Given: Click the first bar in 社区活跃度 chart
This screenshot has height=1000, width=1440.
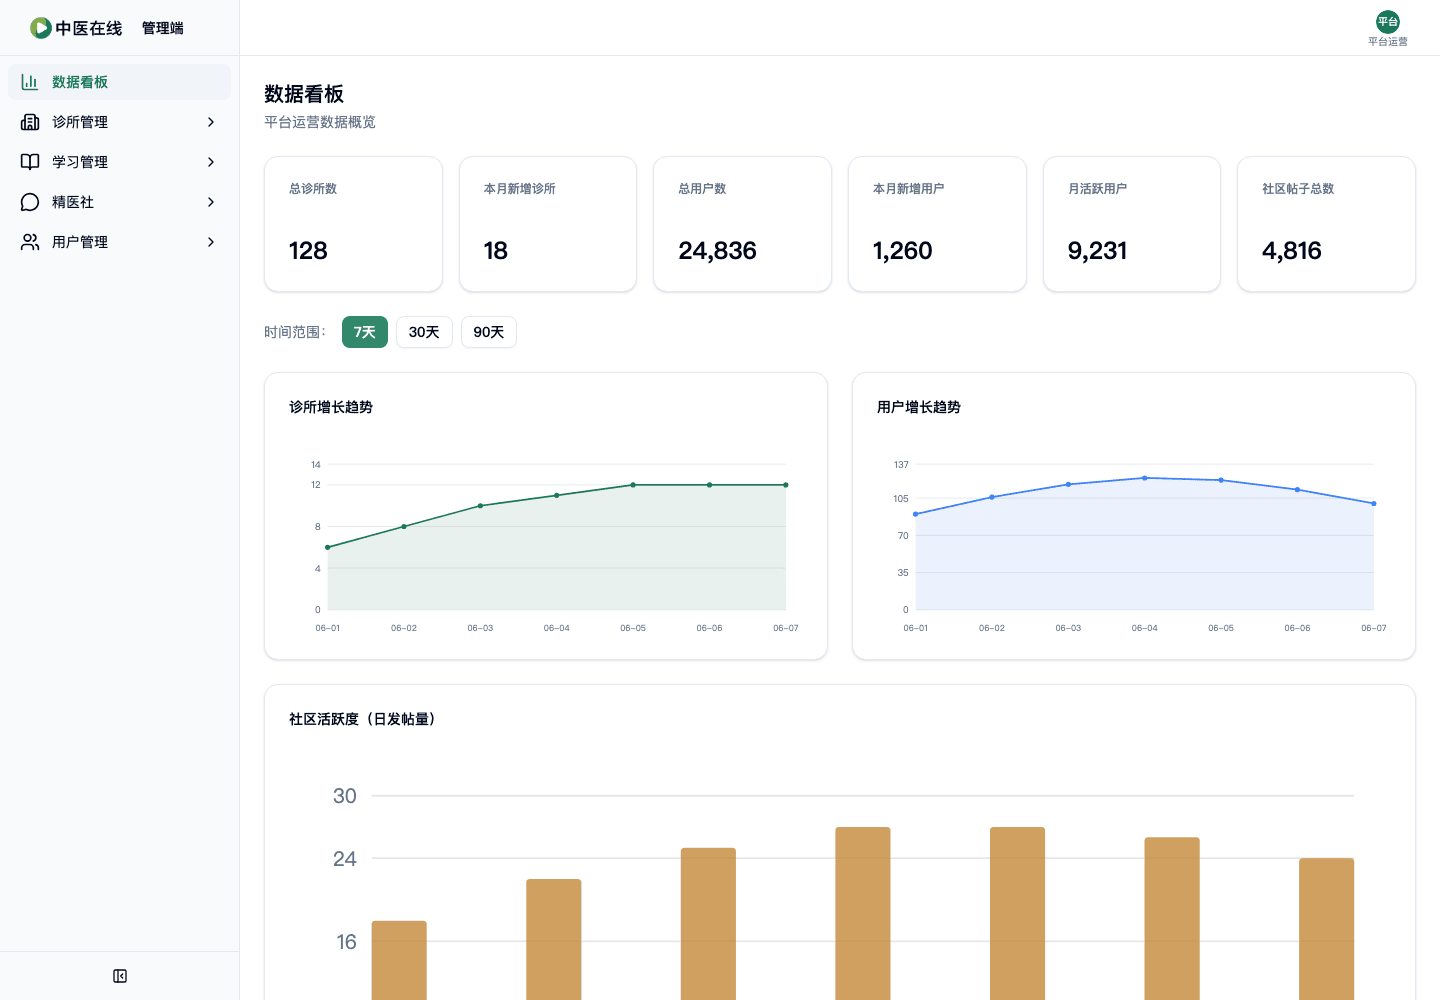Looking at the screenshot, I should (399, 960).
